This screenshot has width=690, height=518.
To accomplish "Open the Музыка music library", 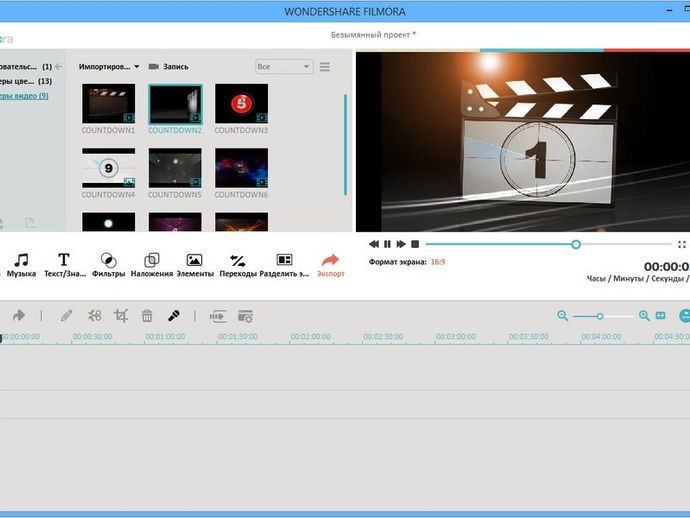I will tap(21, 265).
